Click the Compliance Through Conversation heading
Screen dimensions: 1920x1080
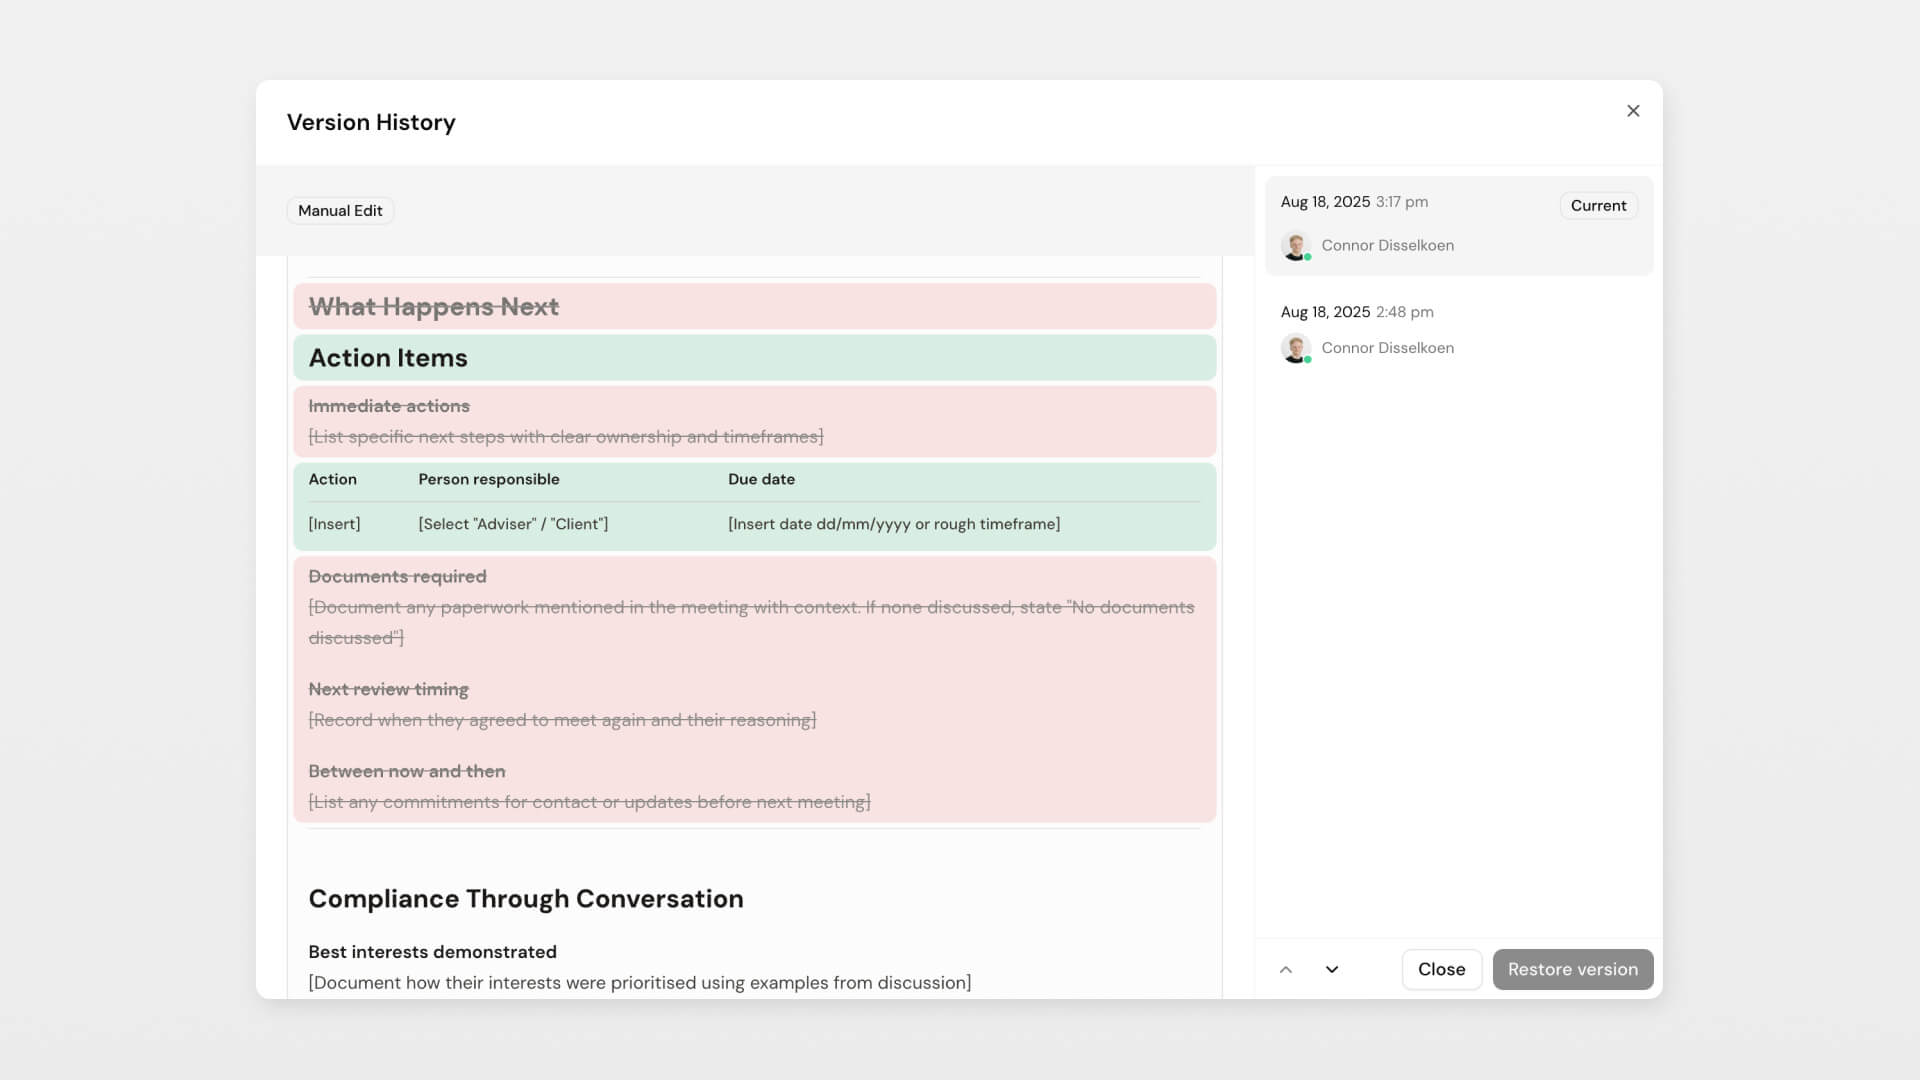[x=525, y=898]
